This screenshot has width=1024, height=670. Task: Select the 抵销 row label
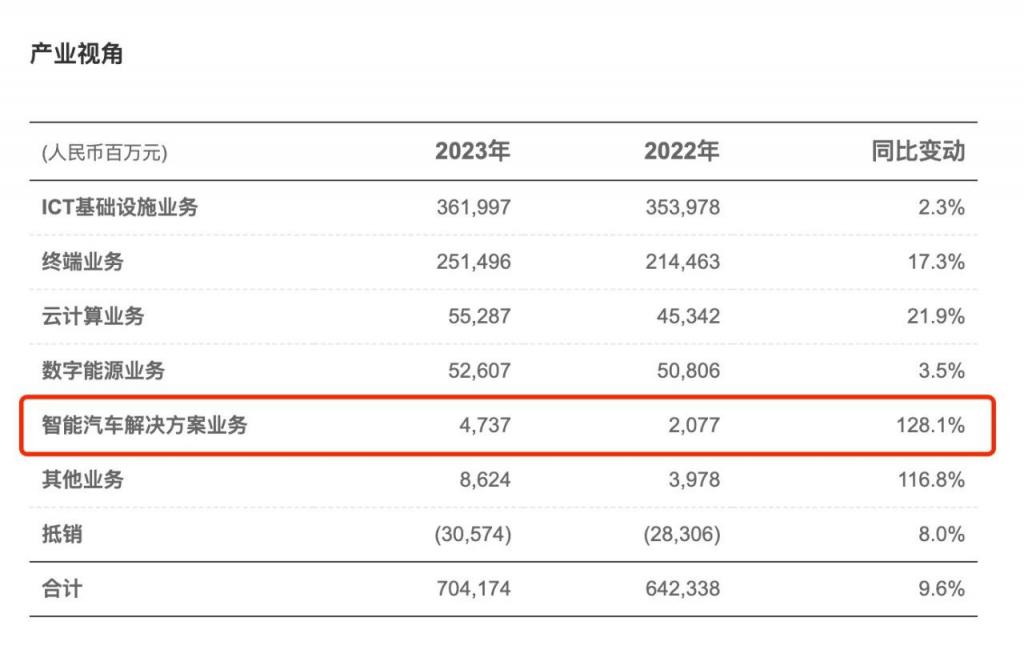click(62, 534)
